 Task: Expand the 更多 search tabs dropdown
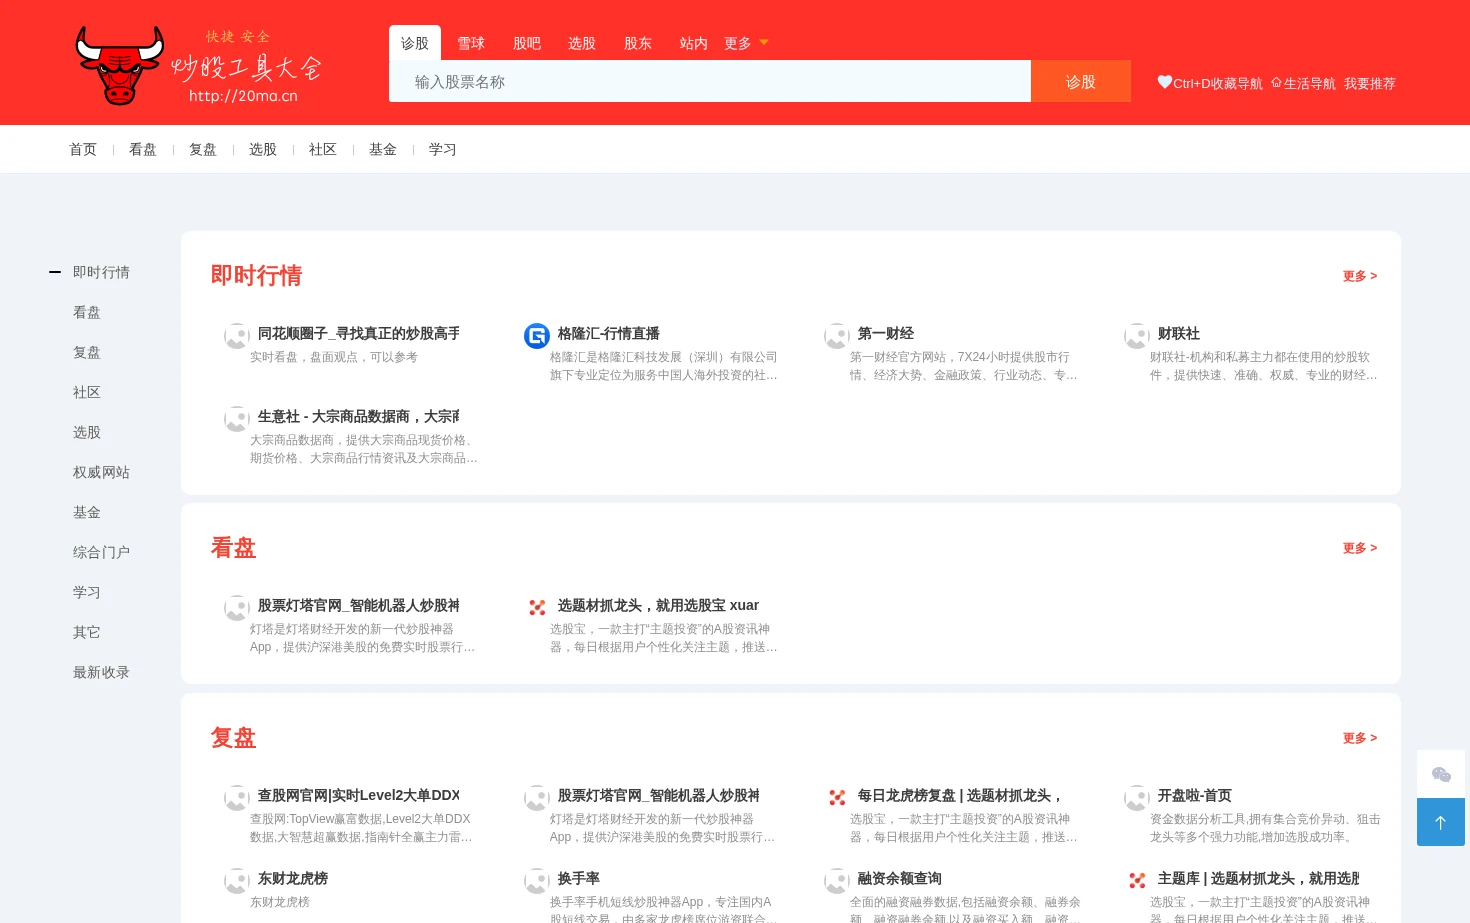(747, 43)
